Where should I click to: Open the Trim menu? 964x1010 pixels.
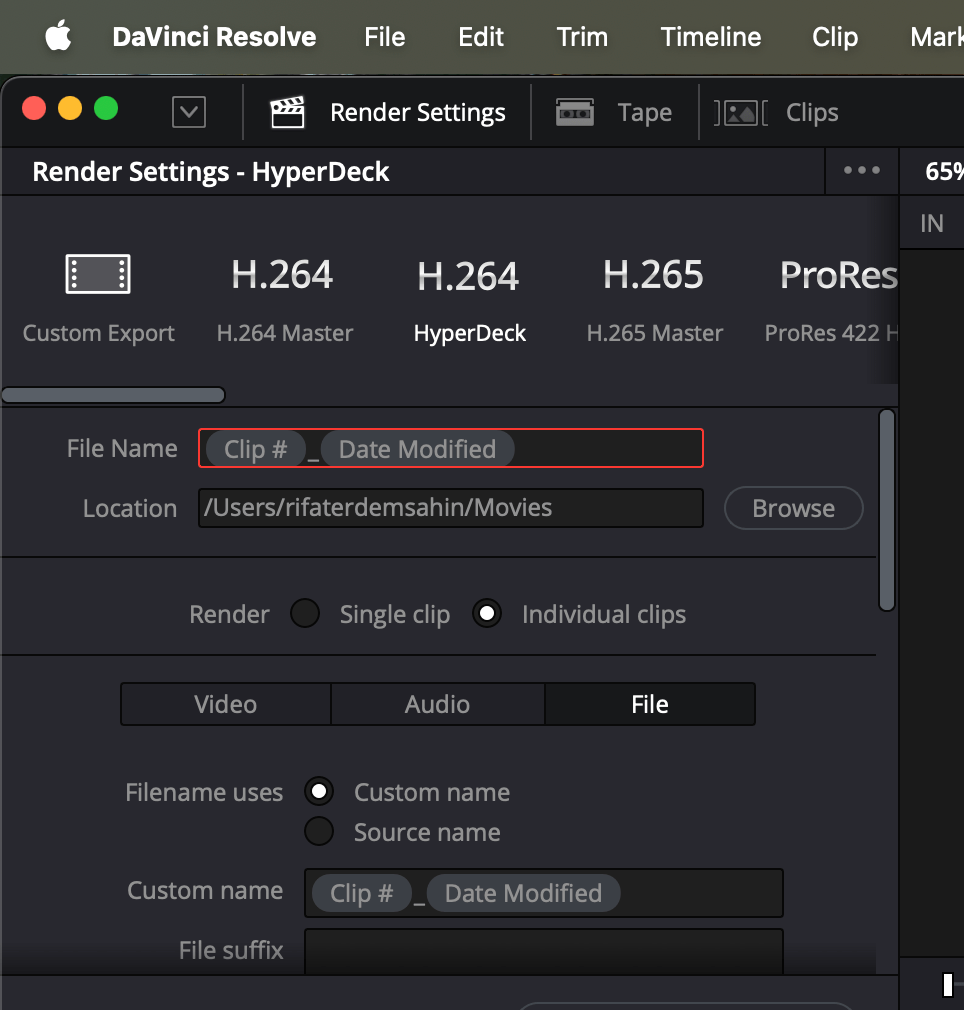(581, 37)
